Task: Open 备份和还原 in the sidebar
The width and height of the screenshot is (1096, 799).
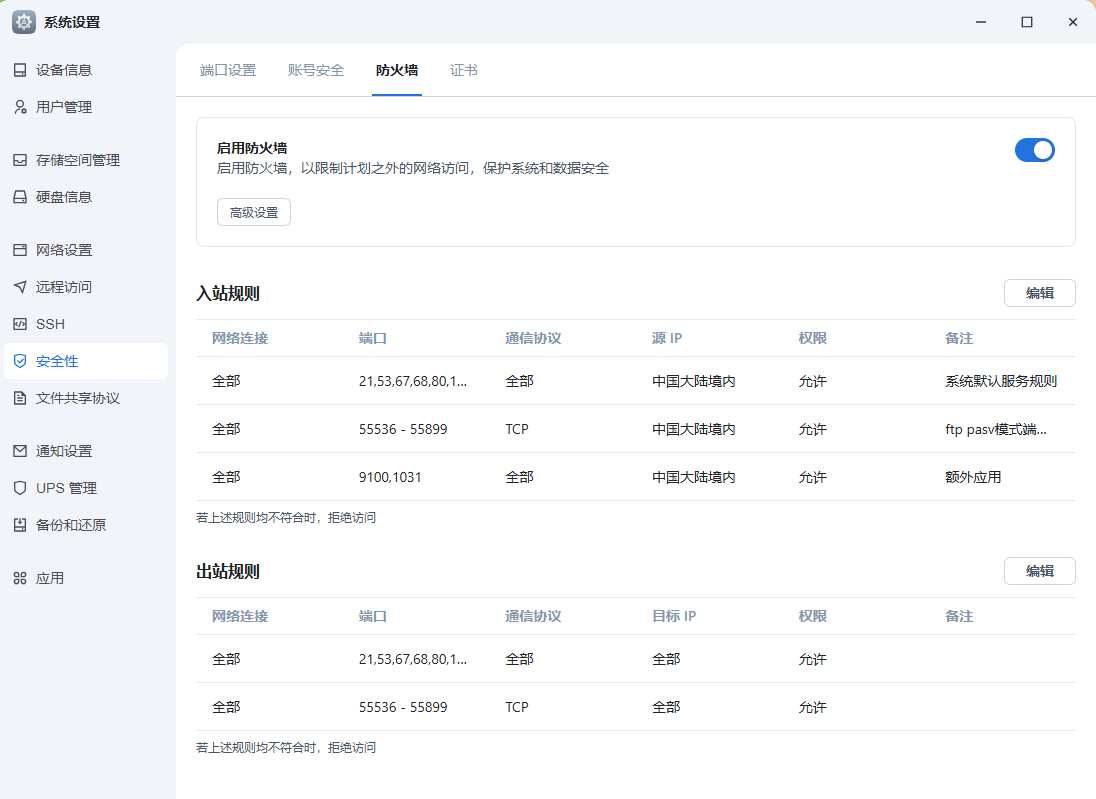Action: coord(86,526)
